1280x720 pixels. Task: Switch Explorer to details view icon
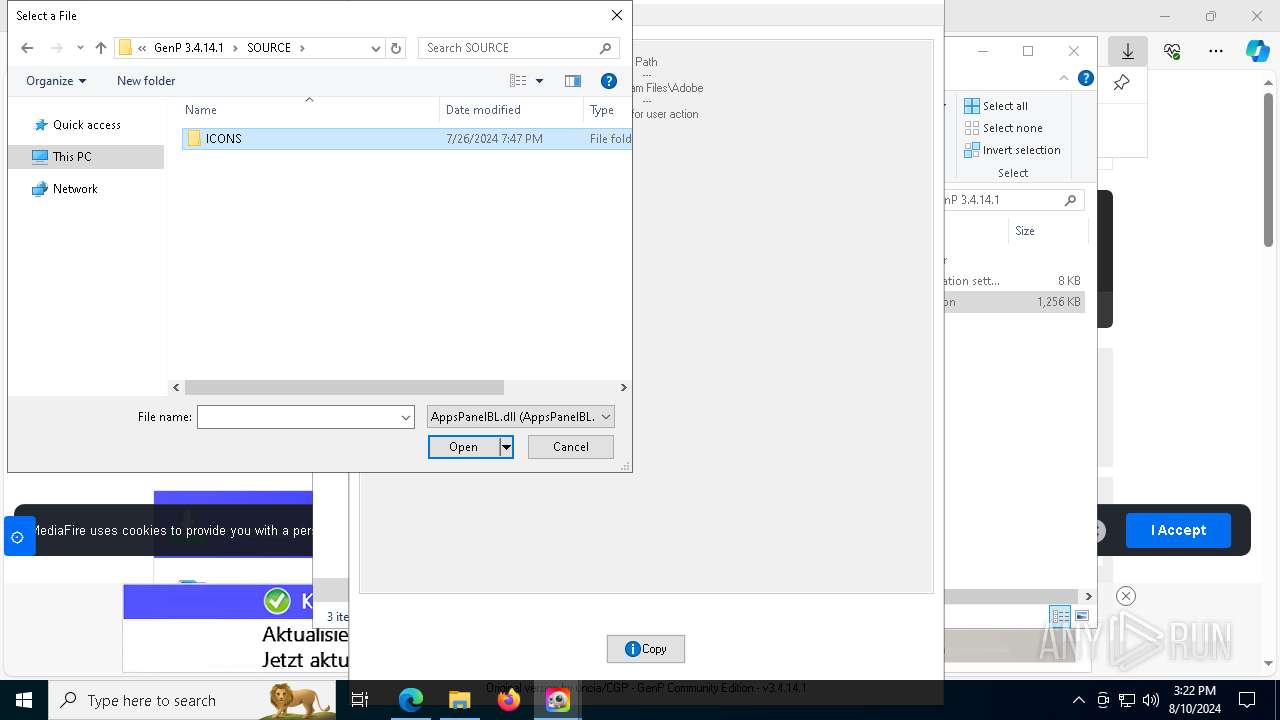(1060, 616)
